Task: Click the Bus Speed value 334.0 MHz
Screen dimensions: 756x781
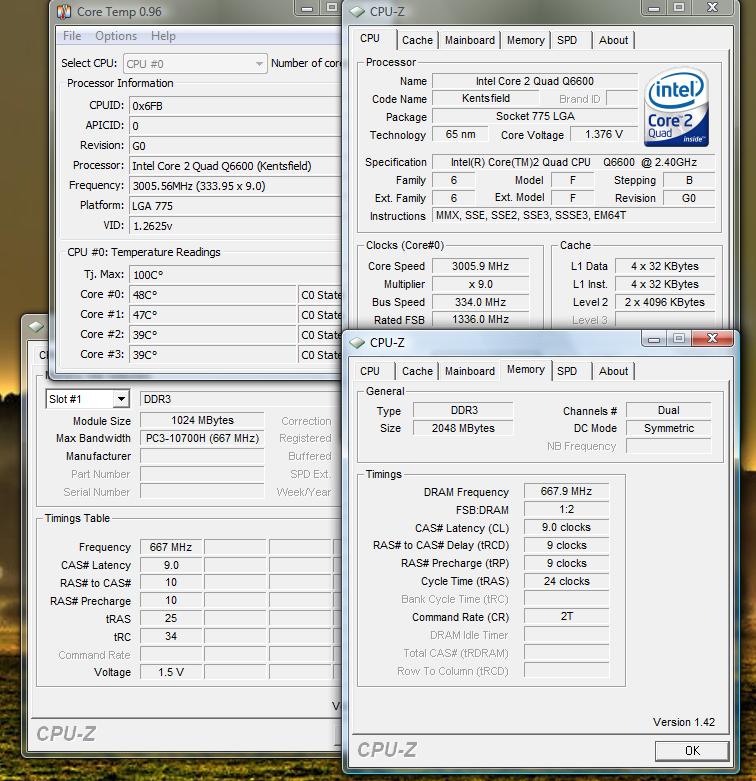Action: pyautogui.click(x=481, y=302)
